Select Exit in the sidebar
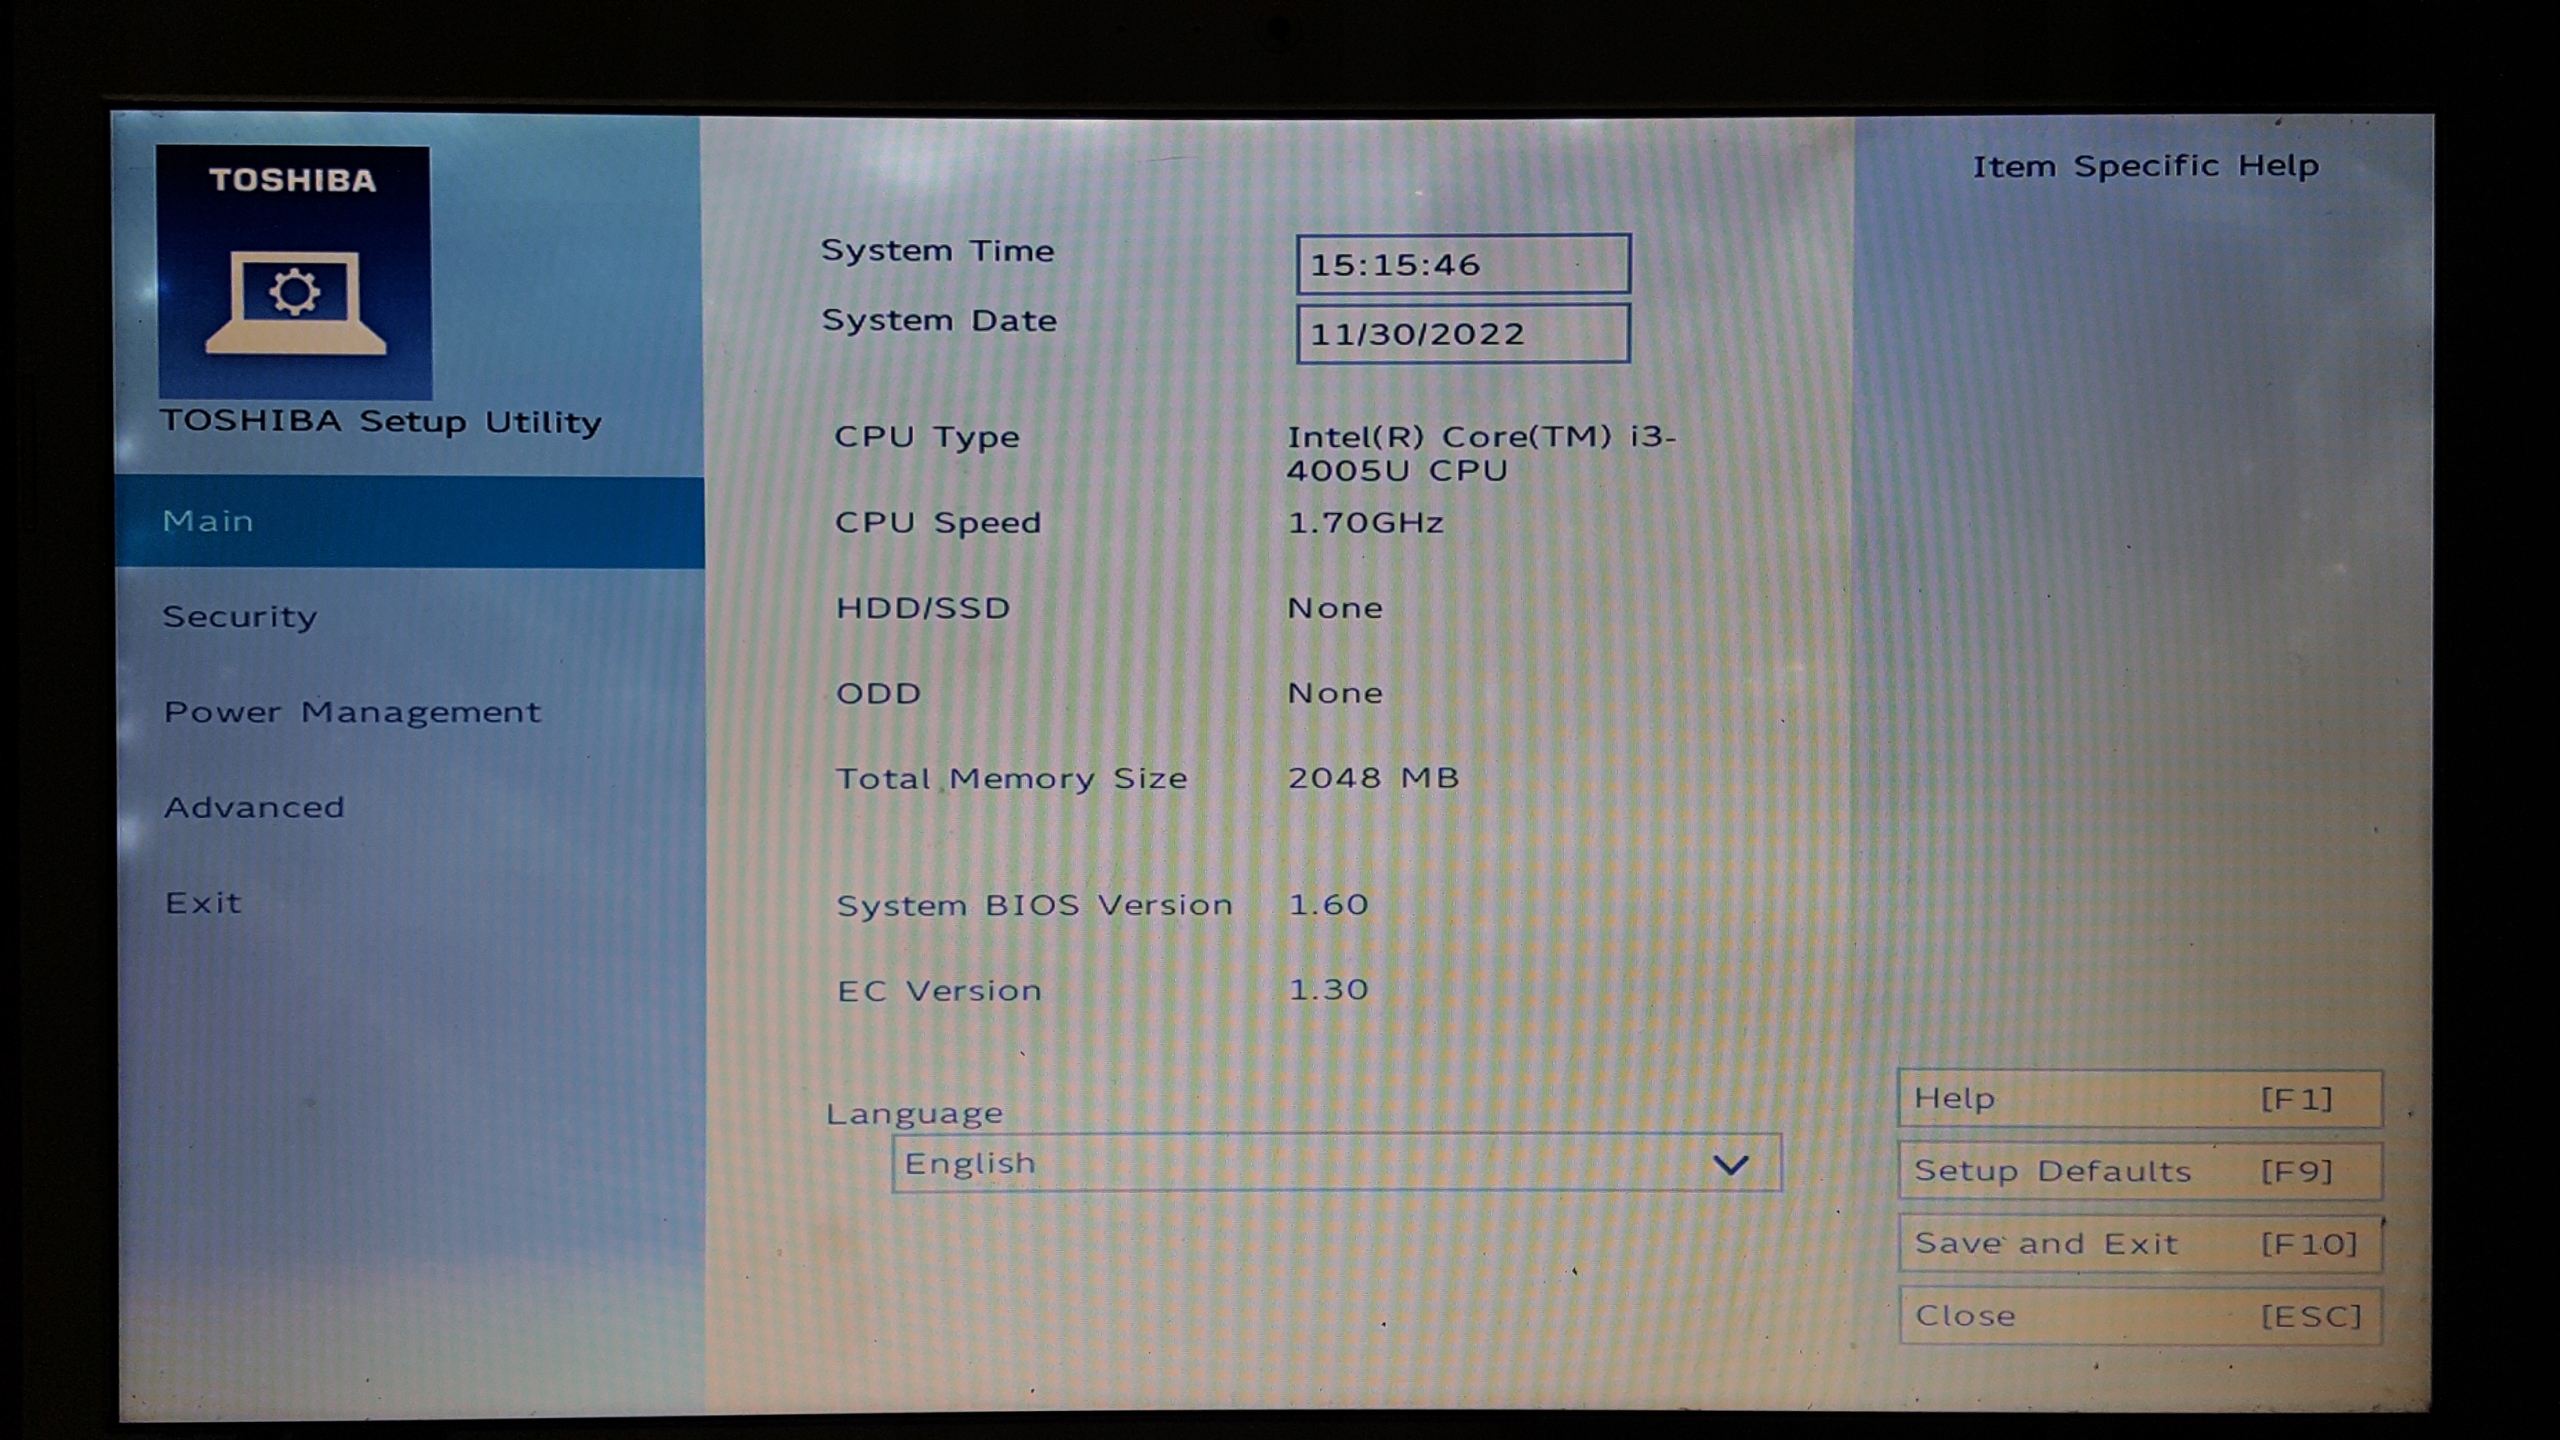The width and height of the screenshot is (2560, 1440). (x=203, y=903)
